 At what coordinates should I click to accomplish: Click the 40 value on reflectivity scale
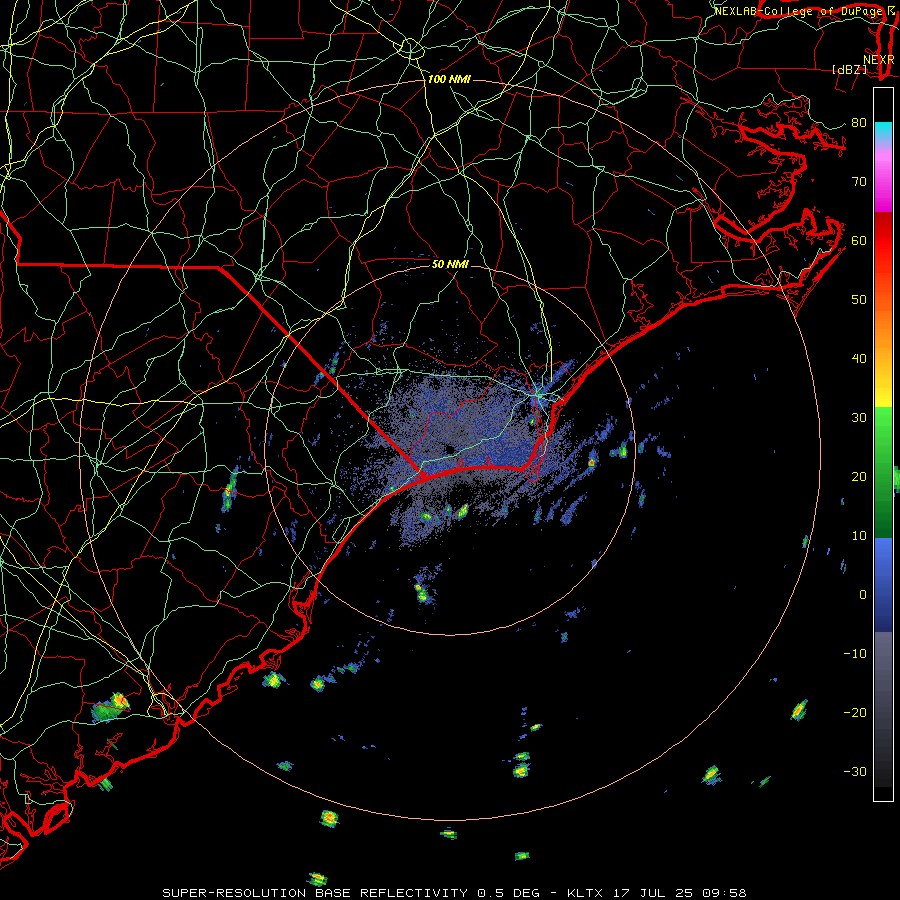click(859, 359)
